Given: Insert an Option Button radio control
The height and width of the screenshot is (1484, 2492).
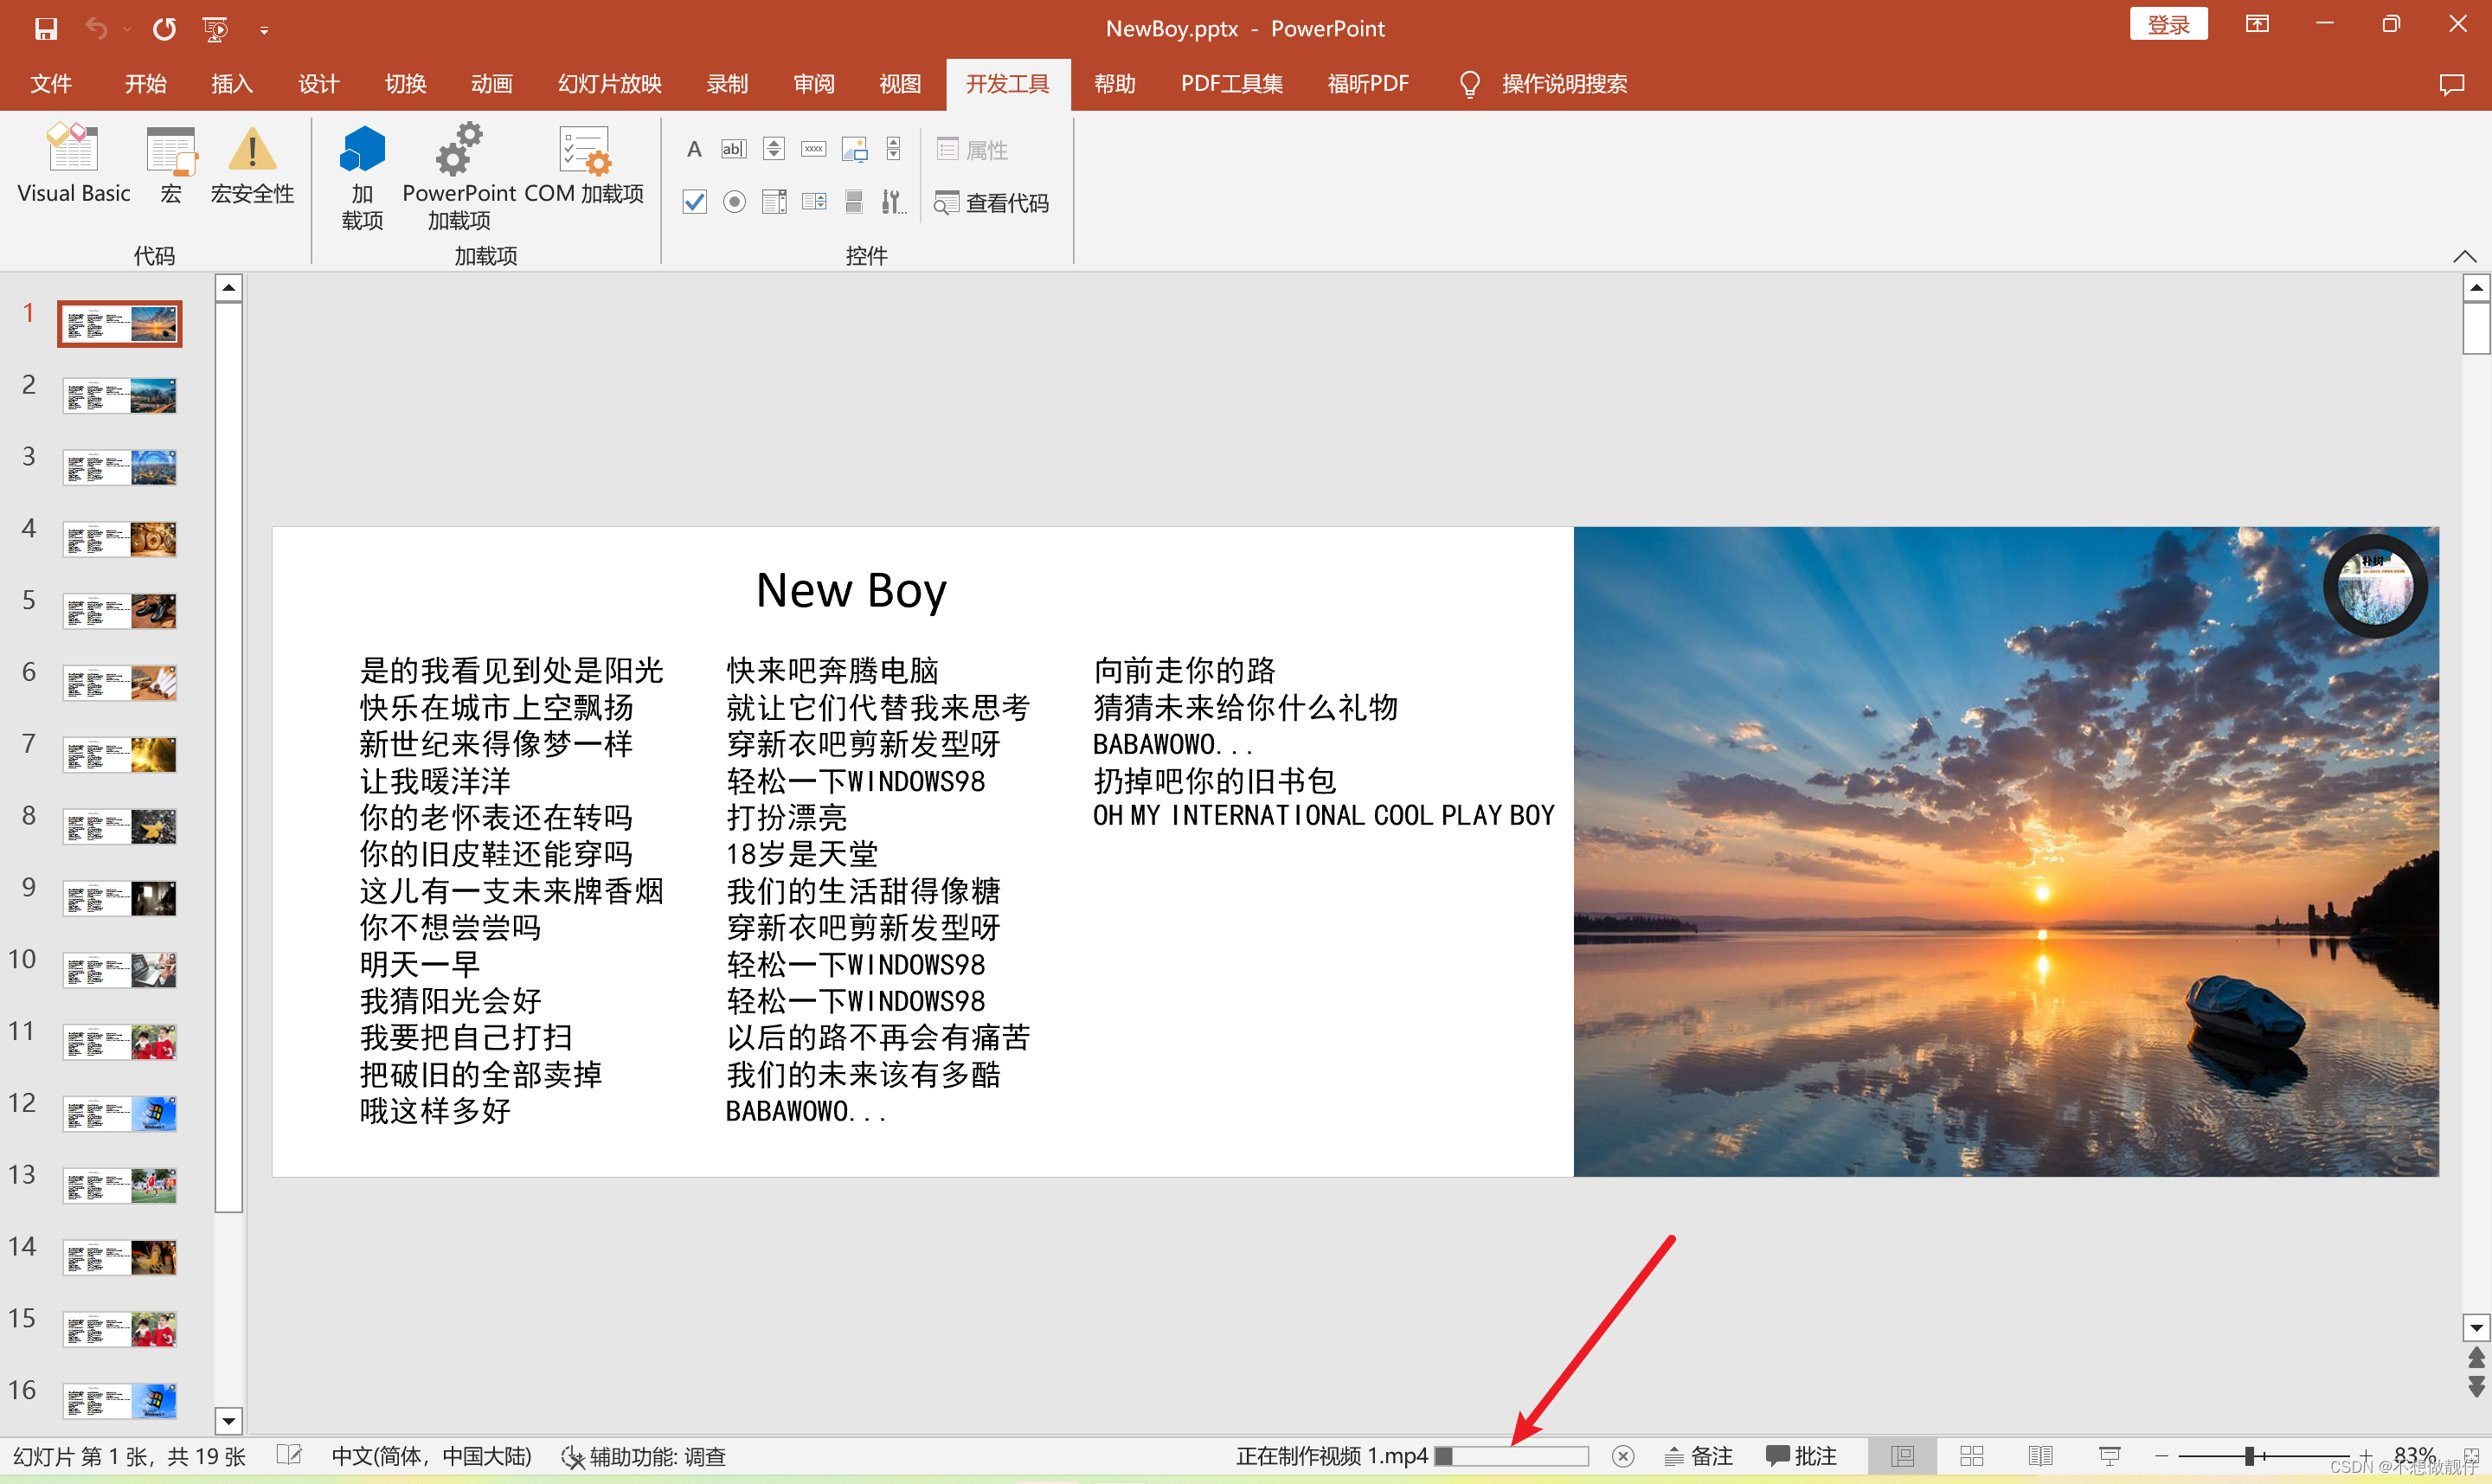Looking at the screenshot, I should (x=734, y=202).
